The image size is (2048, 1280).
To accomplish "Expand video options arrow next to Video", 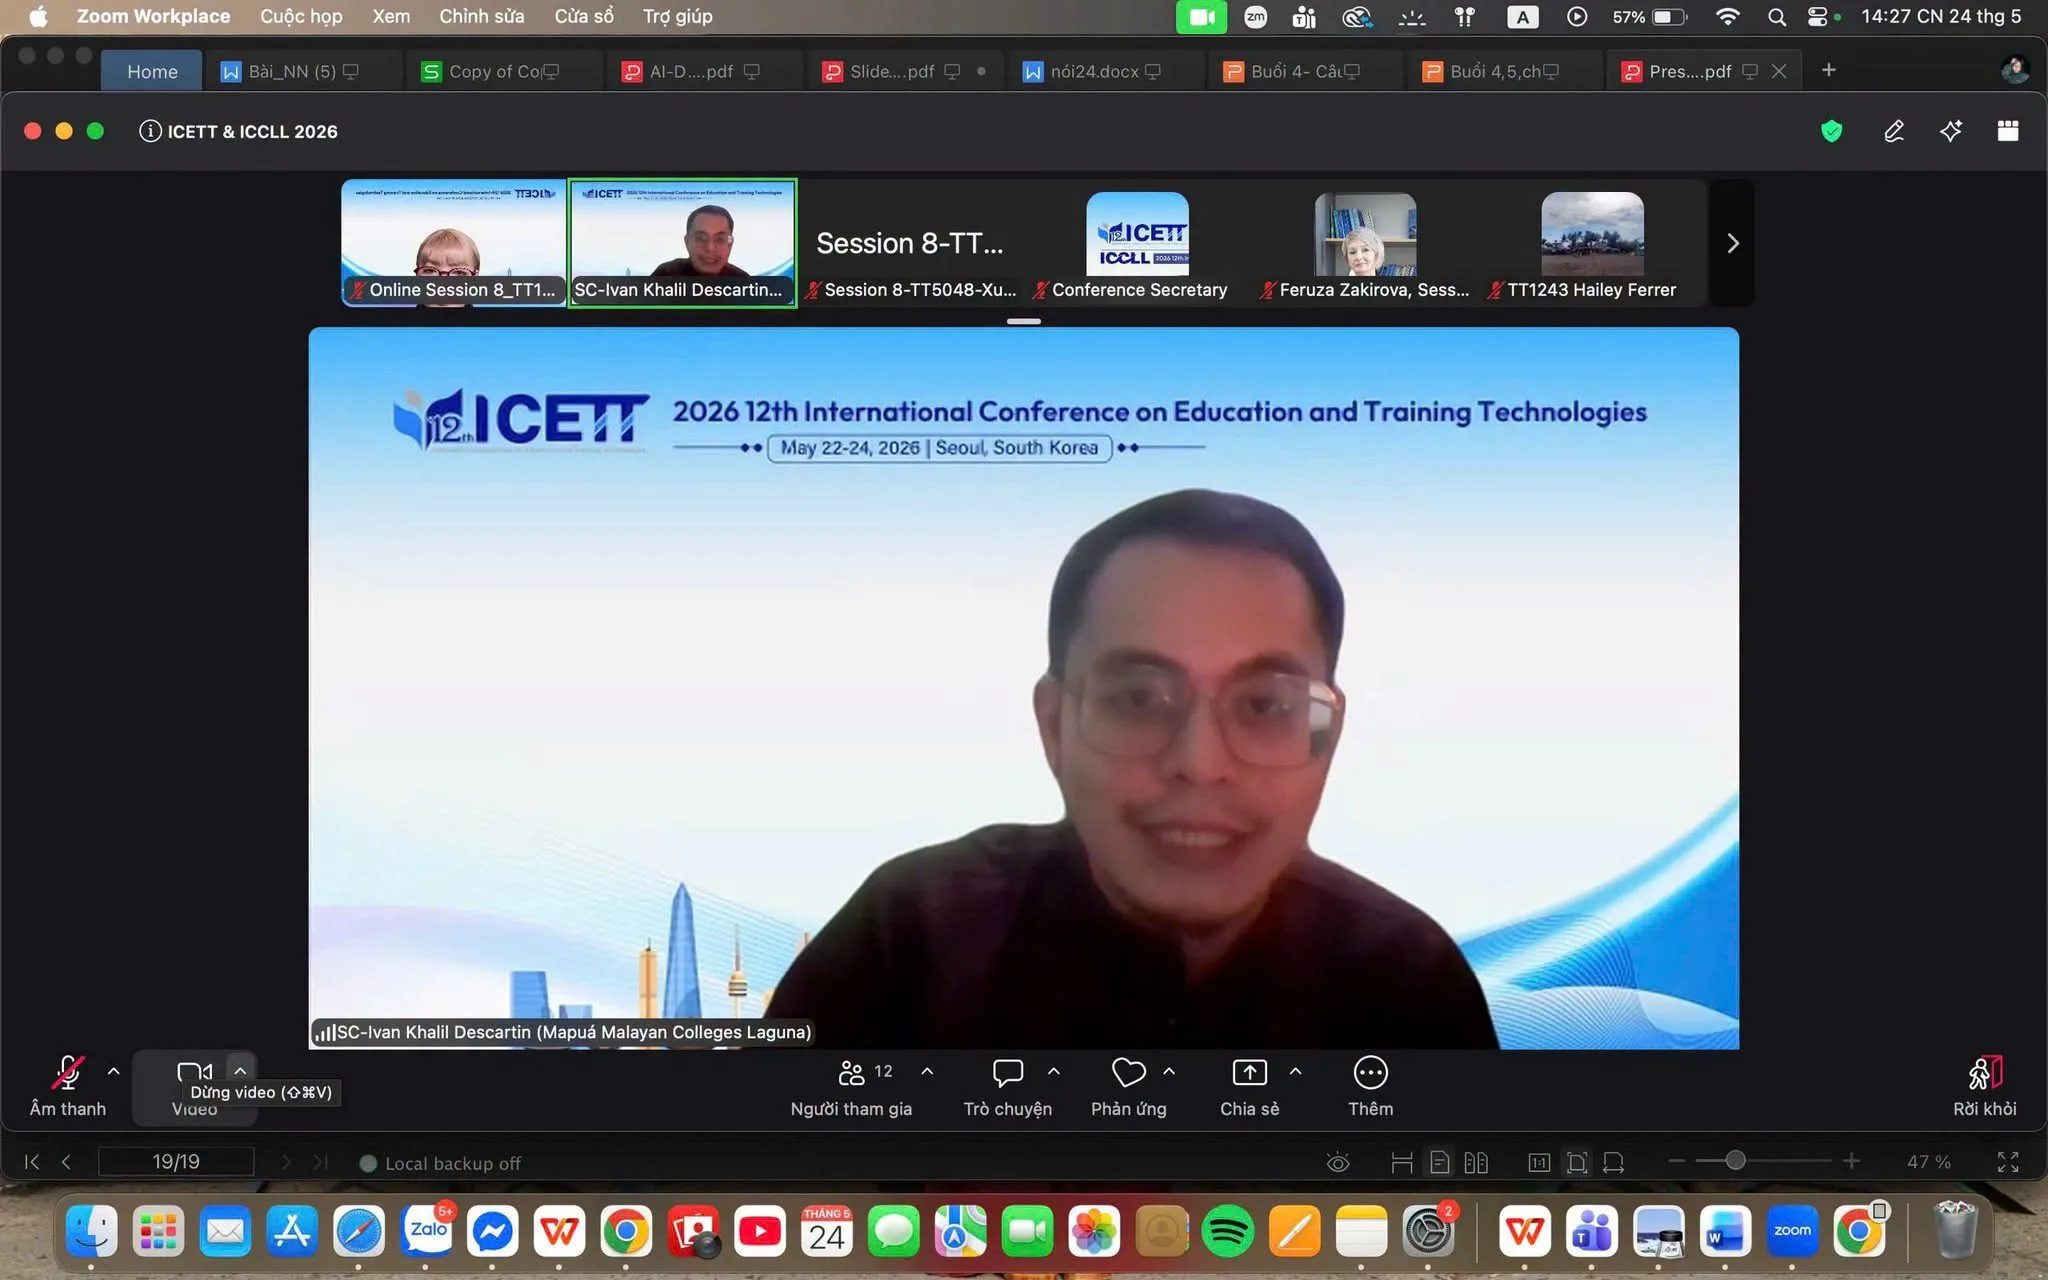I will [x=240, y=1071].
